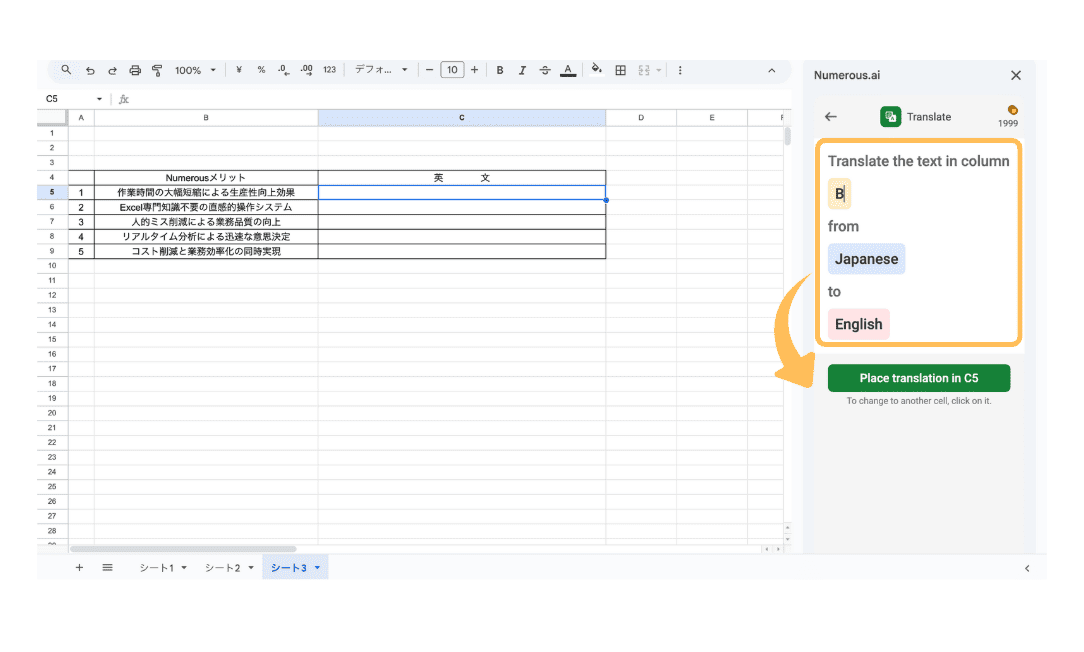Select the Numerousメリット header cell
Image resolution: width=1084 pixels, height=652 pixels.
[x=206, y=178]
